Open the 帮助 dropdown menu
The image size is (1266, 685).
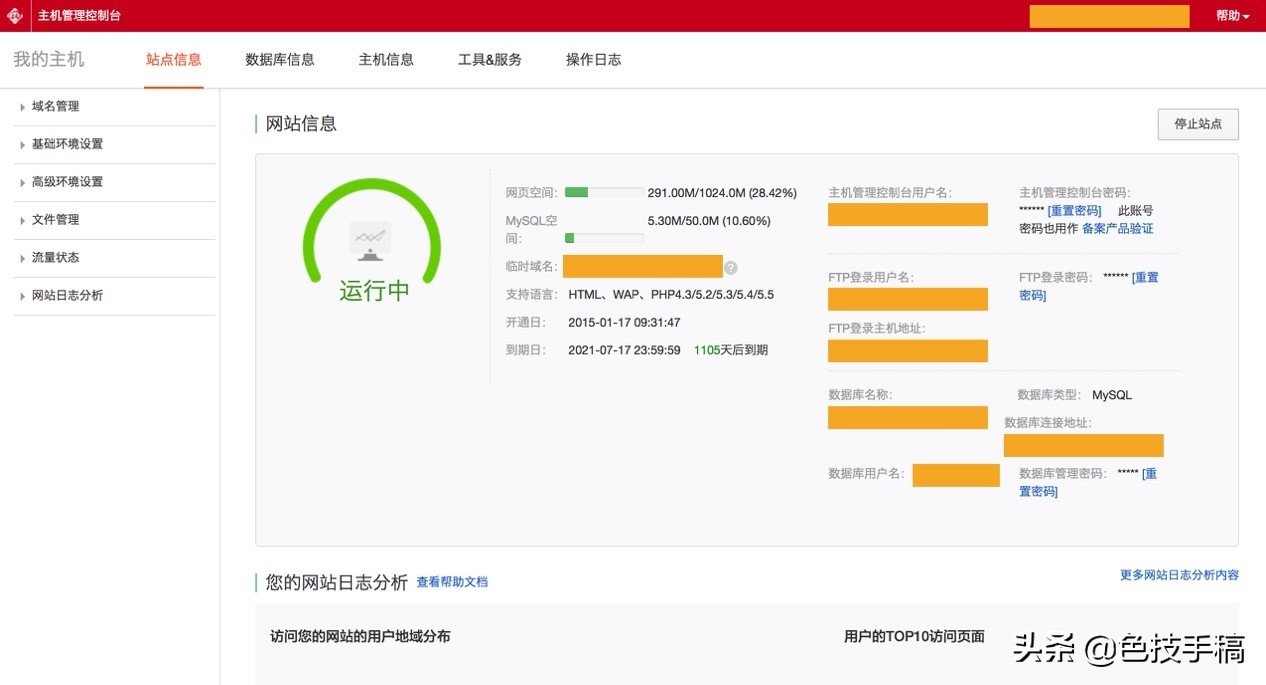tap(1232, 15)
